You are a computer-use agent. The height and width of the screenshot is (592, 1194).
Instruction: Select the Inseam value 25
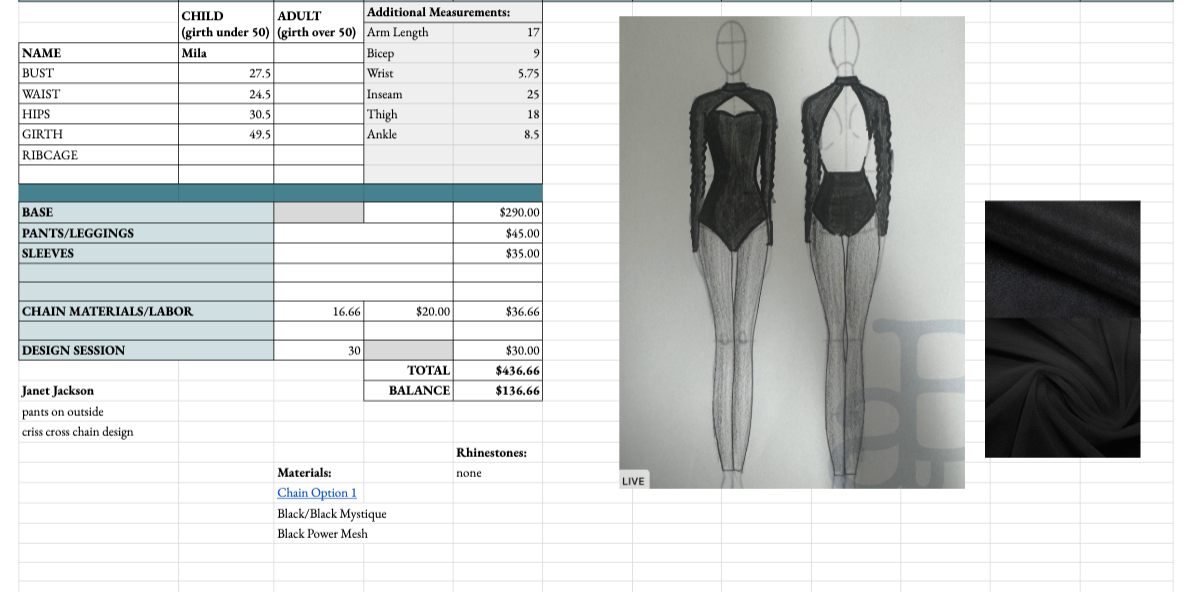pos(497,94)
